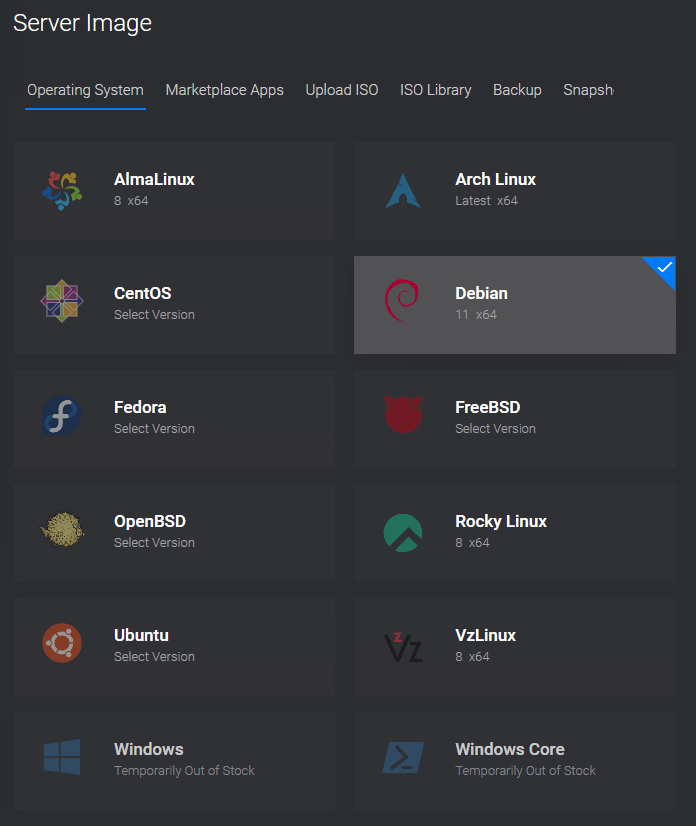Click the OpenBSD pufferfish logo icon

point(61,530)
